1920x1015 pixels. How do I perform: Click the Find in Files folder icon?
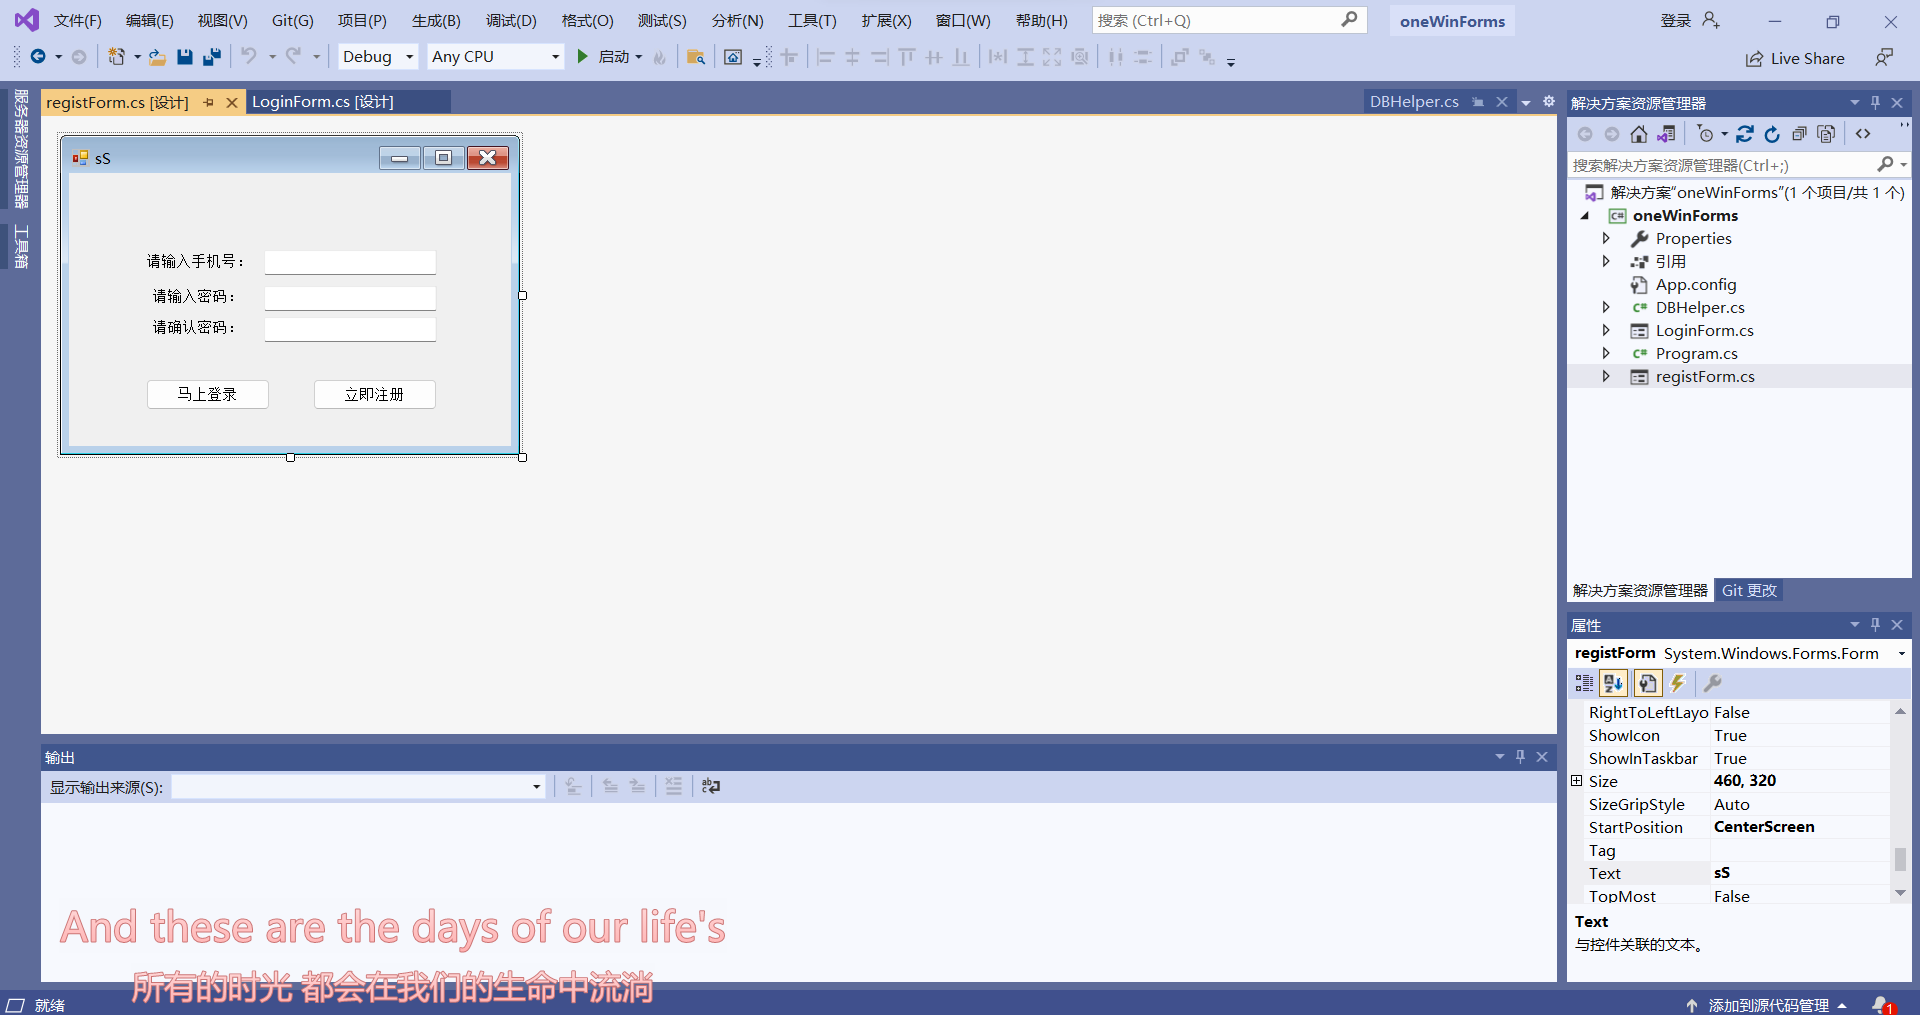696,57
